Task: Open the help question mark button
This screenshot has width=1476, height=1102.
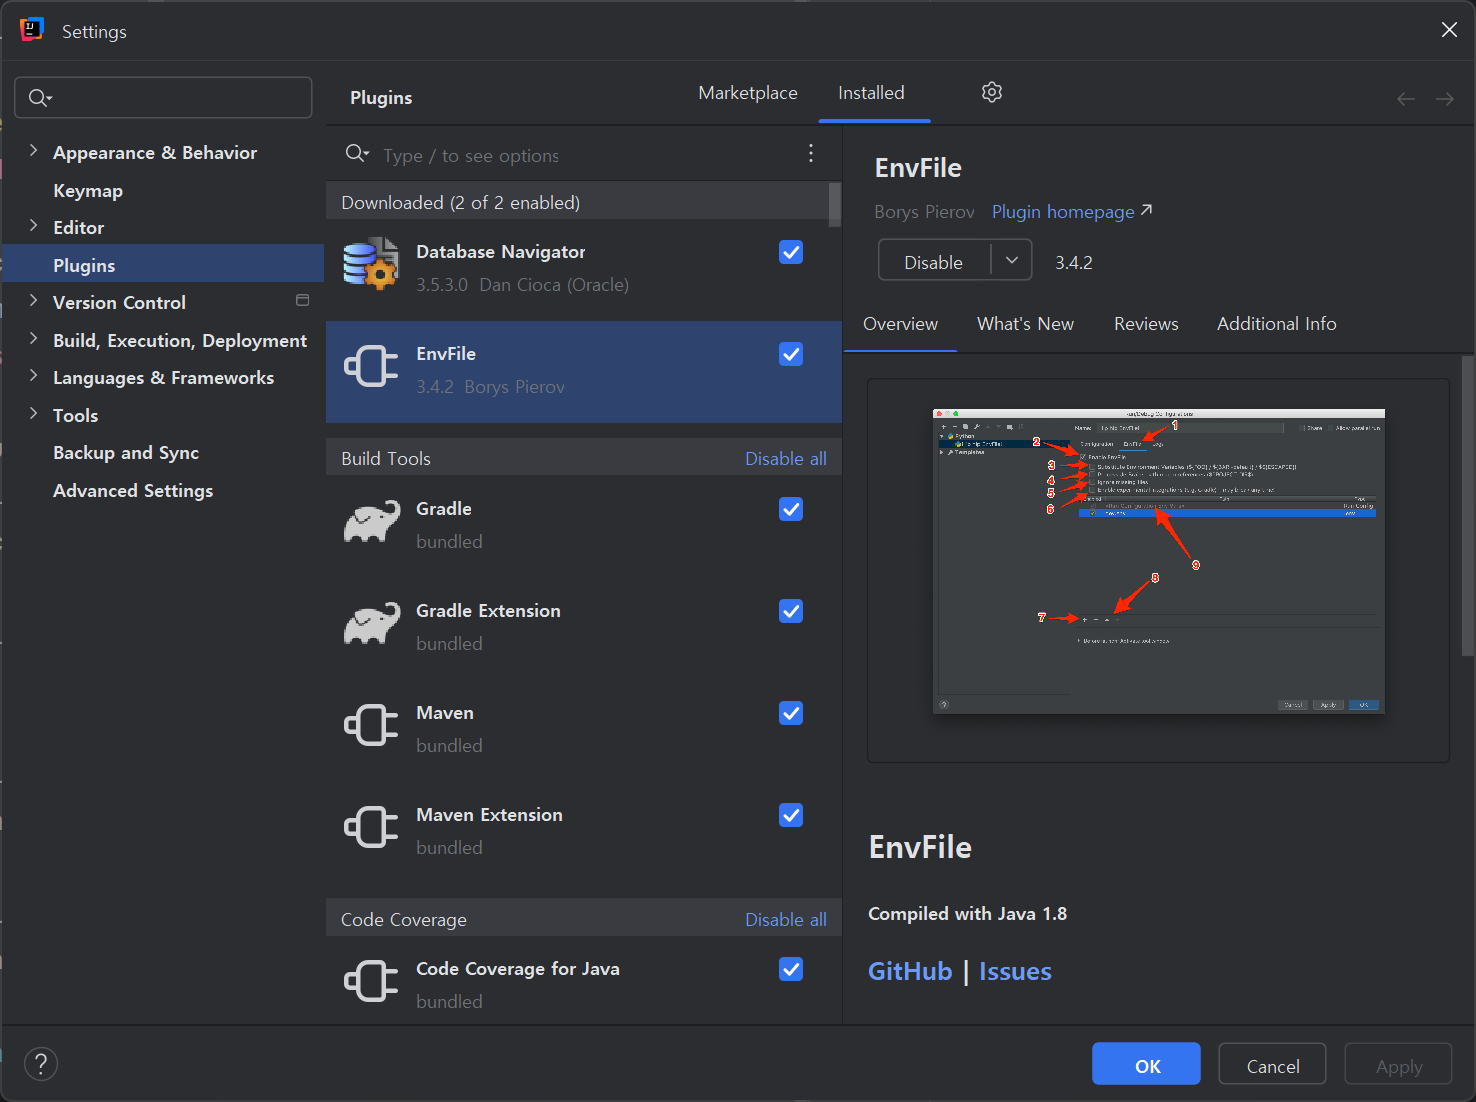Action: (x=41, y=1064)
